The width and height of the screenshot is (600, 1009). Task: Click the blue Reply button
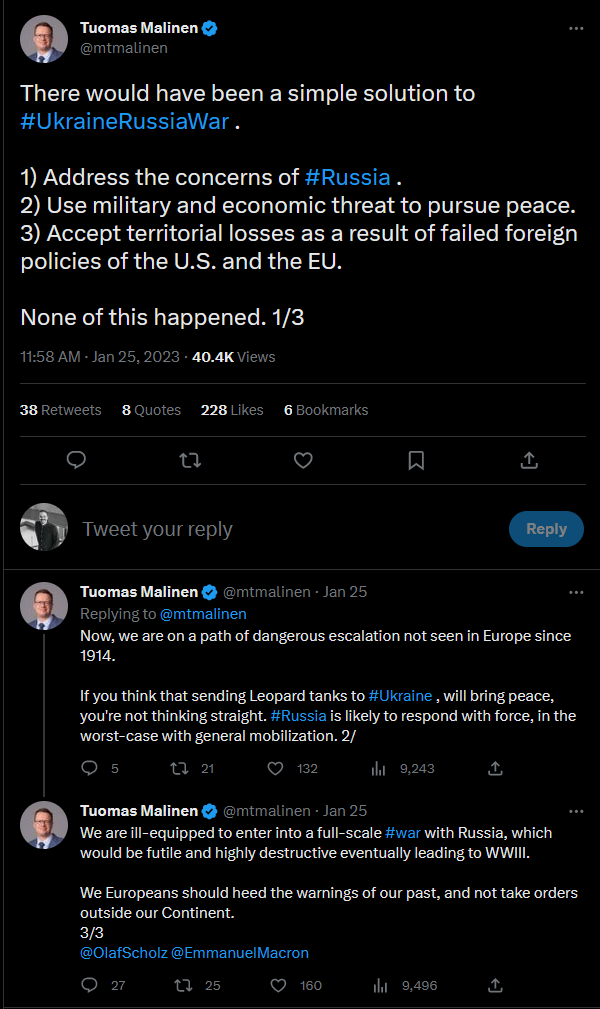[547, 529]
